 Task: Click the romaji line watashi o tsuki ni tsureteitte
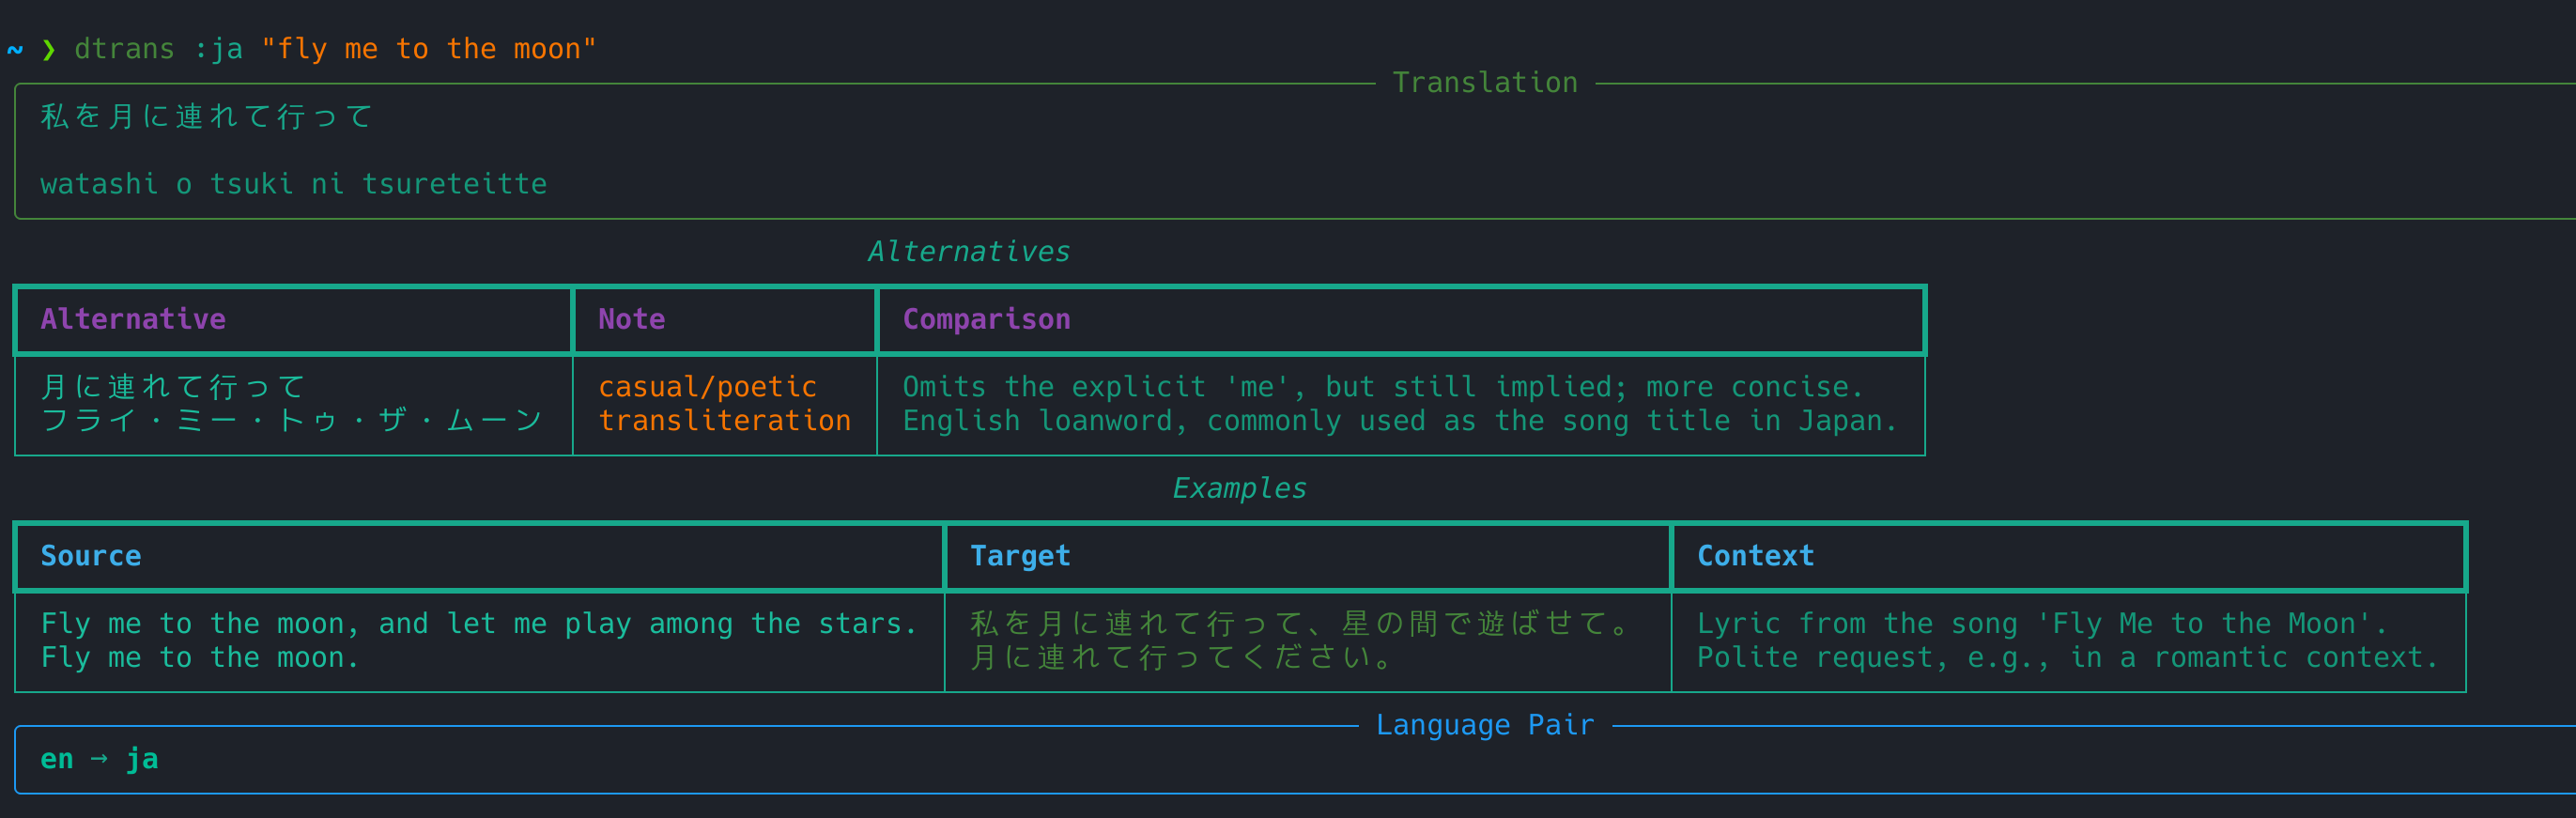tap(294, 184)
